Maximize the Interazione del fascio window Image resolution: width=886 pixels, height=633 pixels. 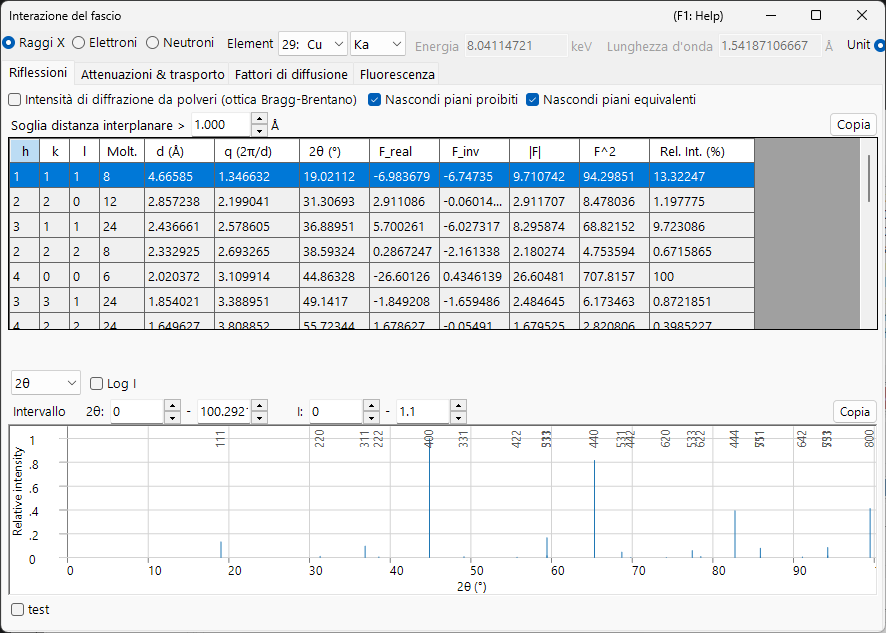(816, 15)
